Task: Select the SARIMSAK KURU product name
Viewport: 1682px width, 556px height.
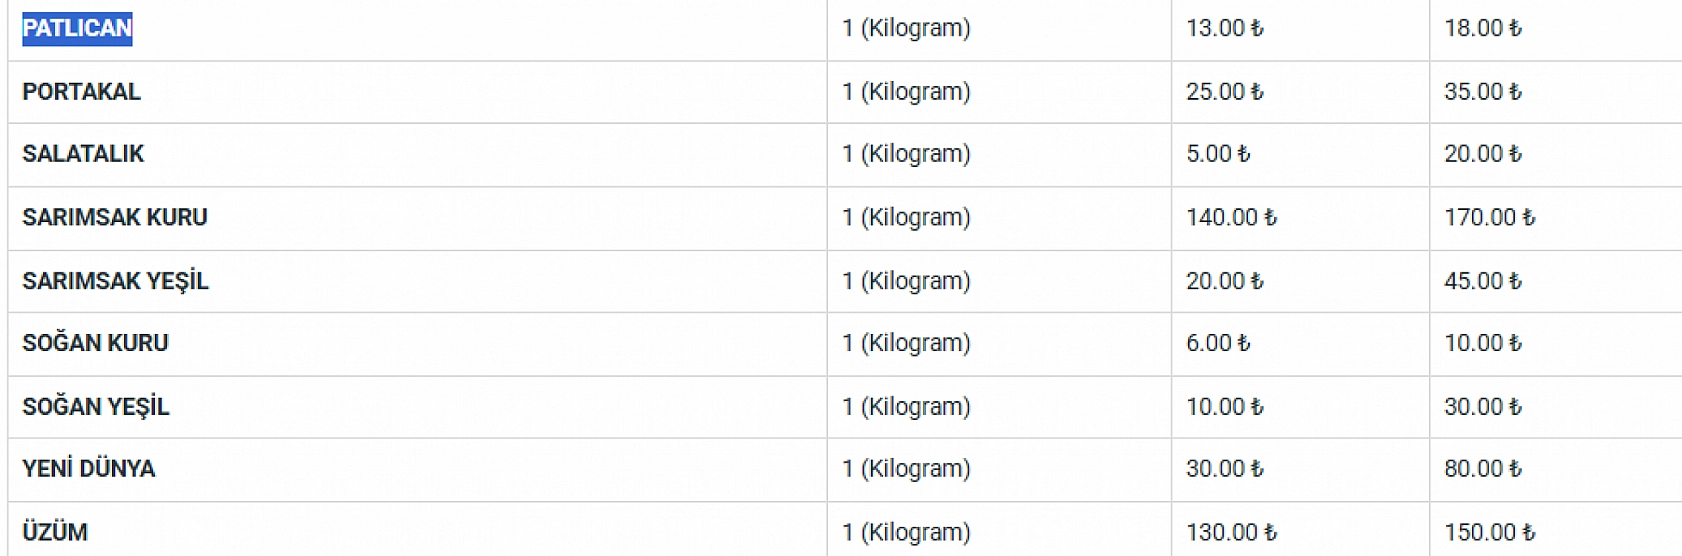Action: pos(114,217)
